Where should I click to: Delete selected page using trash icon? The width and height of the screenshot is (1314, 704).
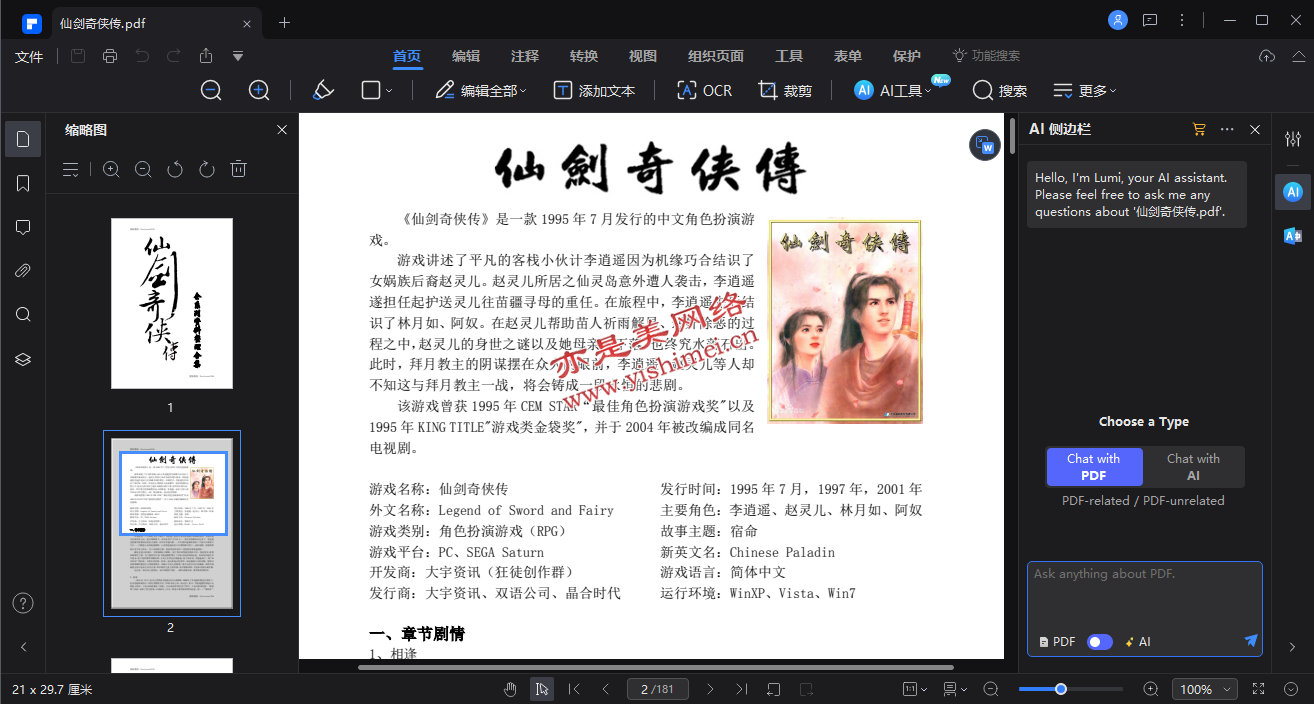(x=238, y=170)
